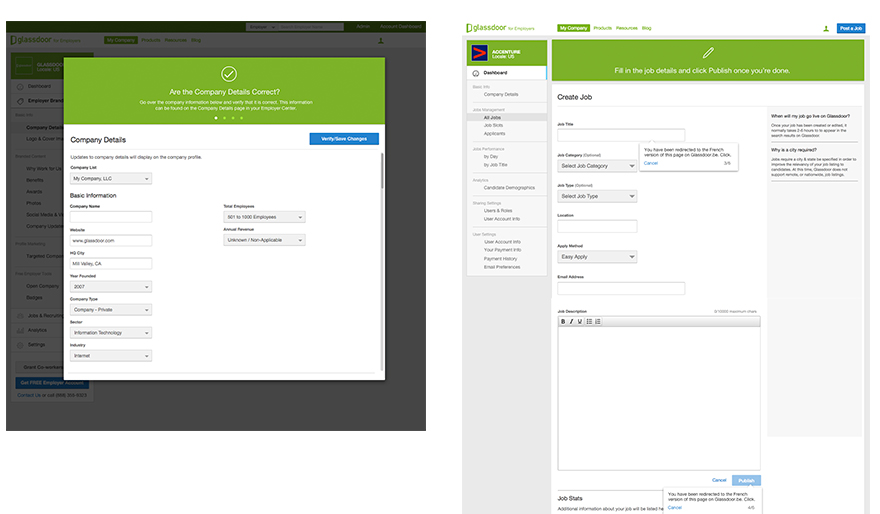Click the user profile icon beside Post a Job
The image size is (880, 514).
coord(825,29)
